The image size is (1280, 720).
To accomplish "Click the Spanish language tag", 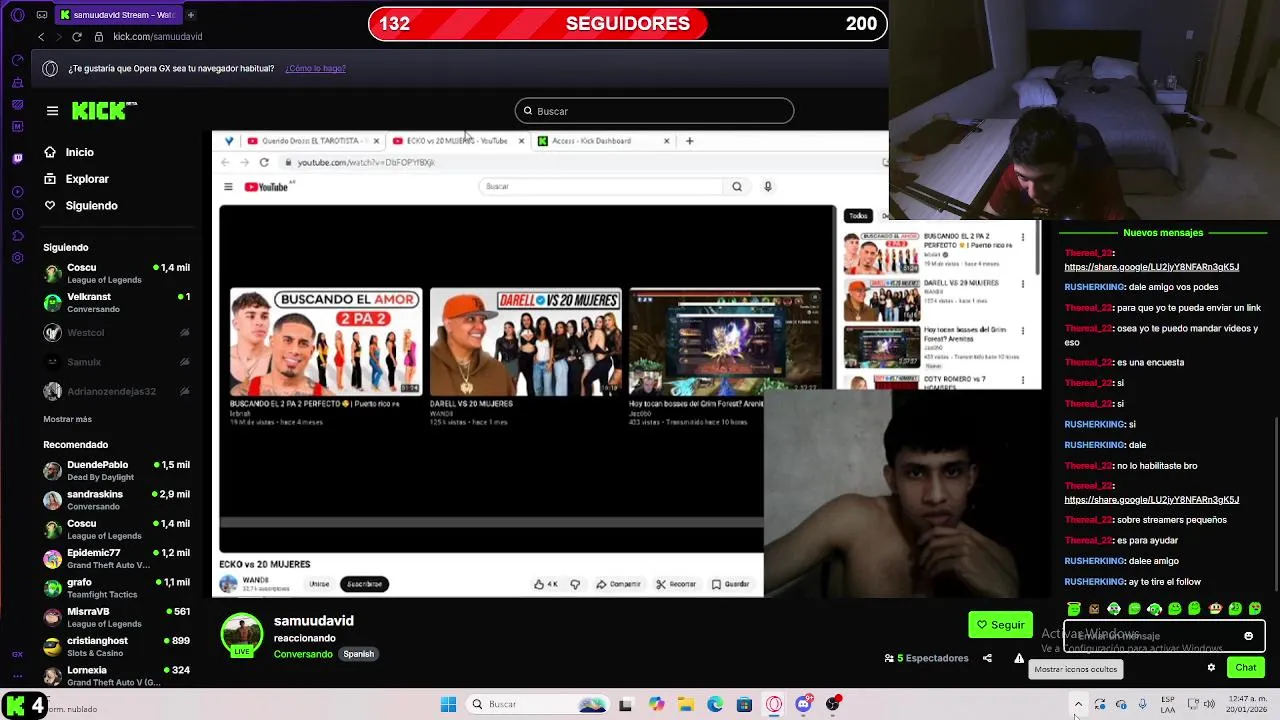I will coord(358,654).
